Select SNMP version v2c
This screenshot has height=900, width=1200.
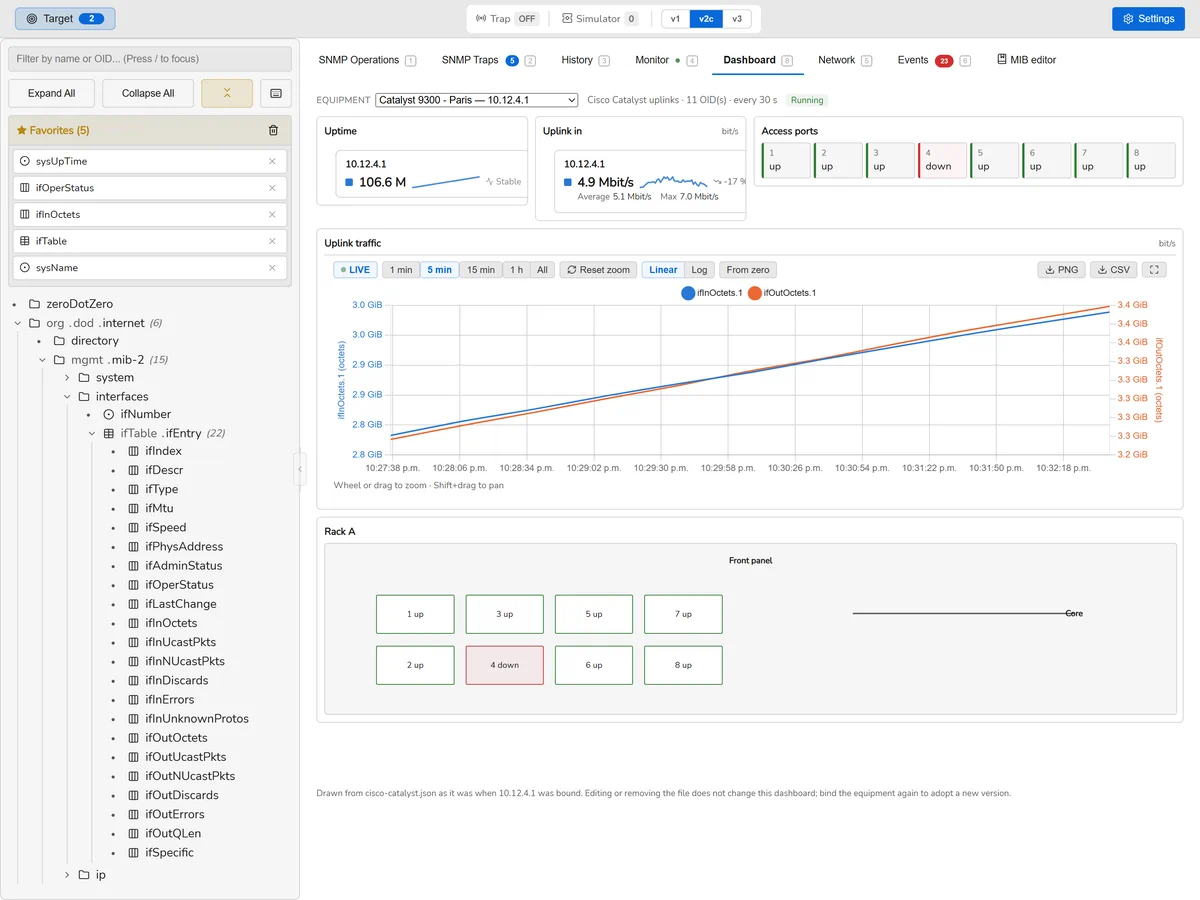(x=706, y=19)
